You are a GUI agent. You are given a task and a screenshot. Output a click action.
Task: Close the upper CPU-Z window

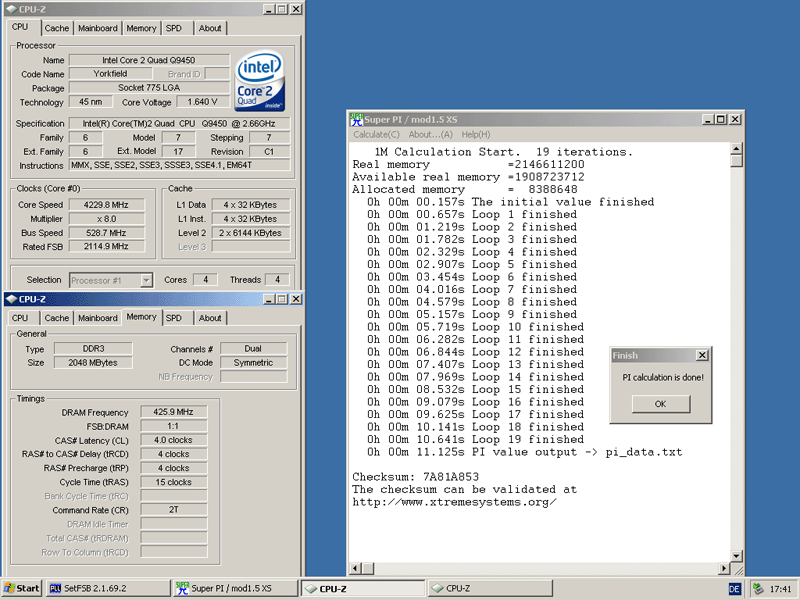[x=296, y=9]
